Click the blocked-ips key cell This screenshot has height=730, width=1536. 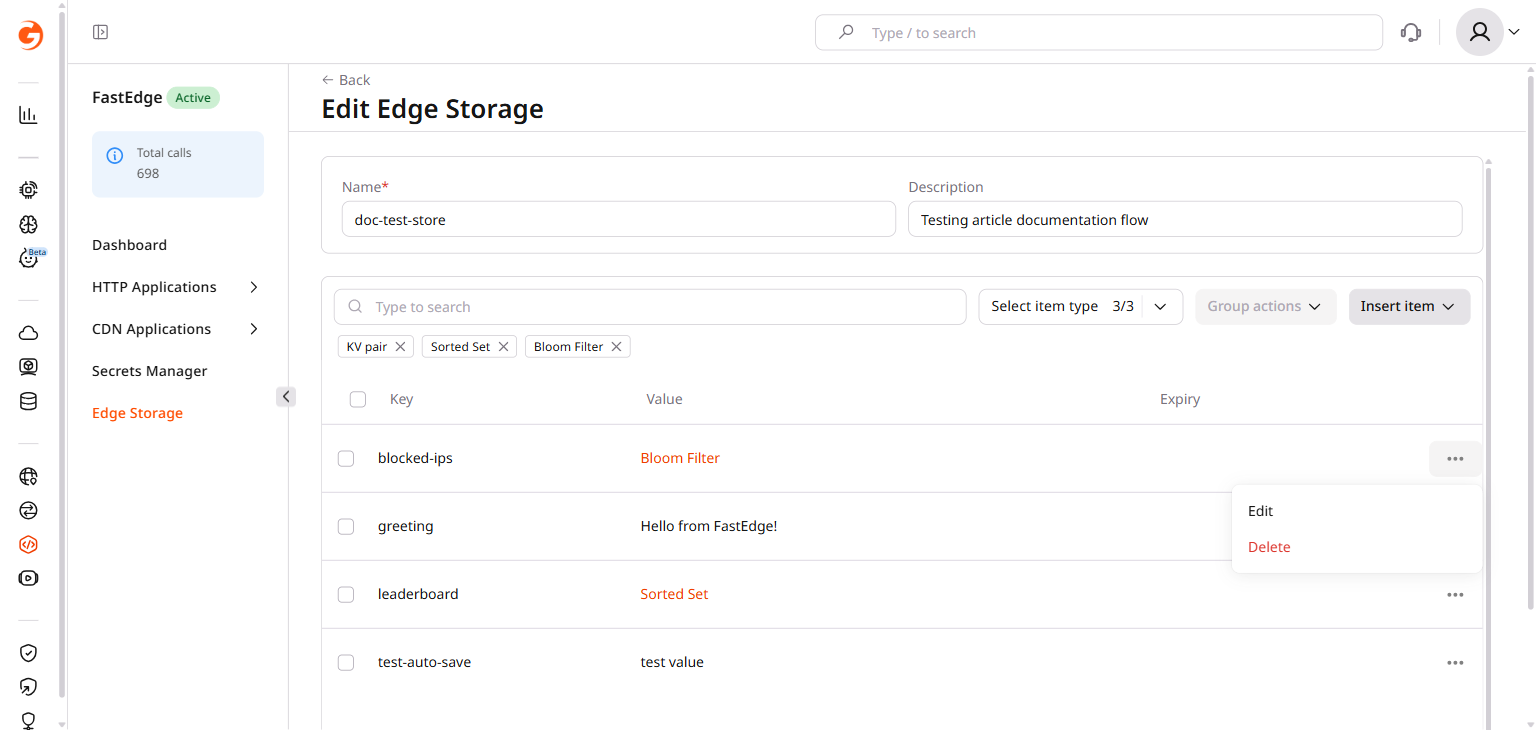[415, 458]
